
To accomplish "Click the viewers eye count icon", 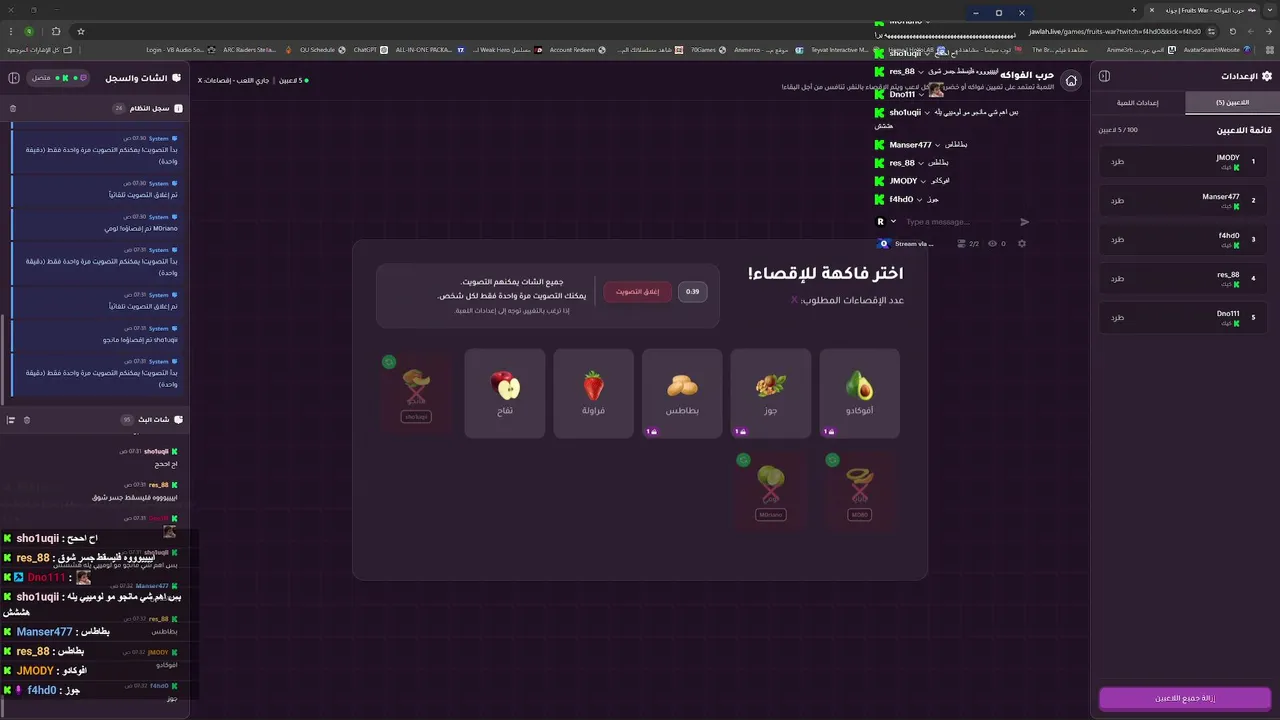I will pos(992,243).
